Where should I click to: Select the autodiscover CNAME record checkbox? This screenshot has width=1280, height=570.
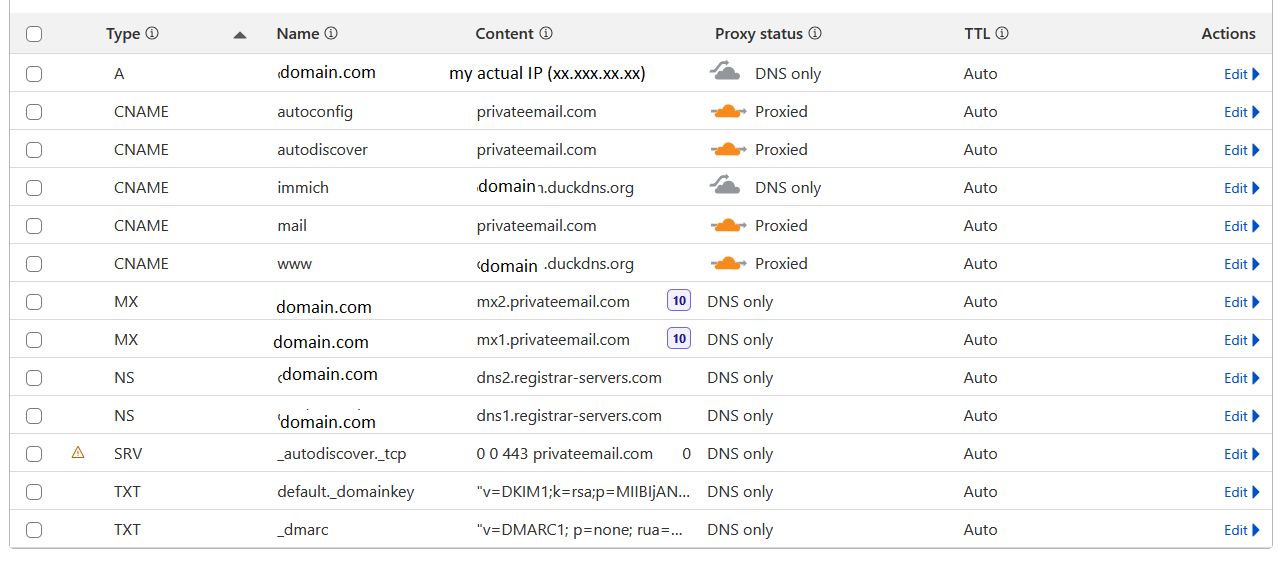point(34,150)
